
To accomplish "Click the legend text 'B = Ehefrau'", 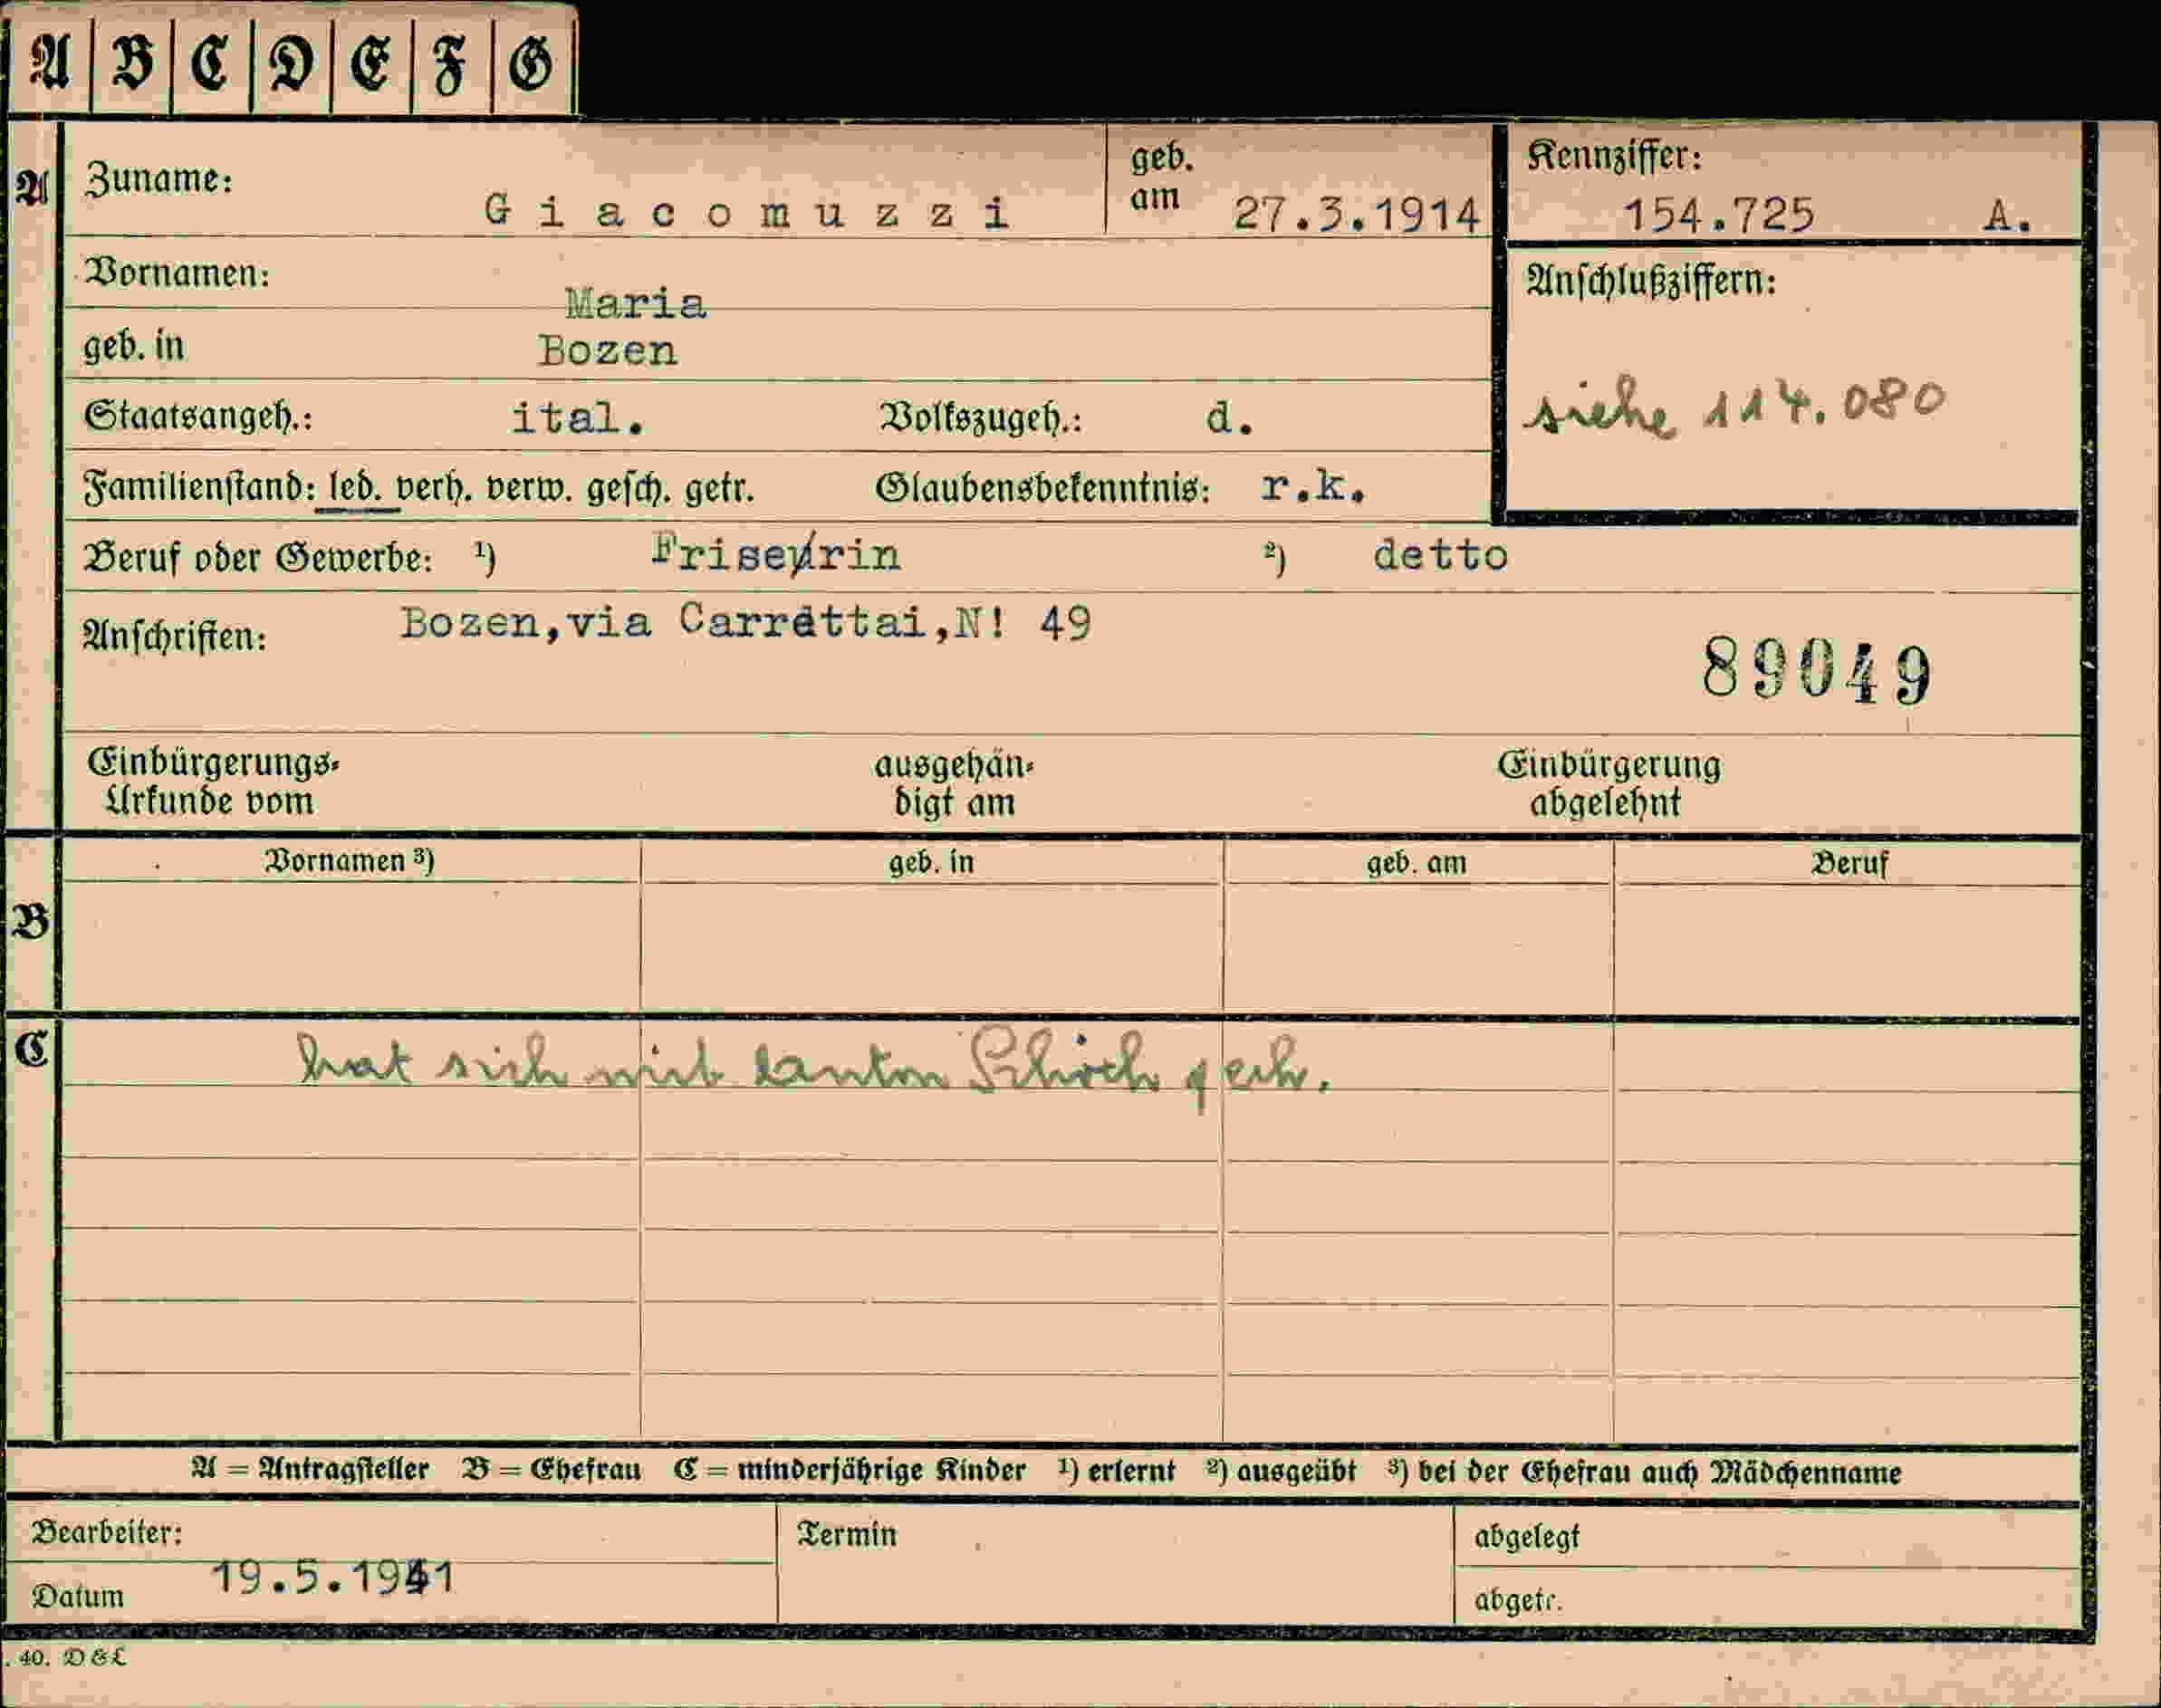I will (551, 1470).
